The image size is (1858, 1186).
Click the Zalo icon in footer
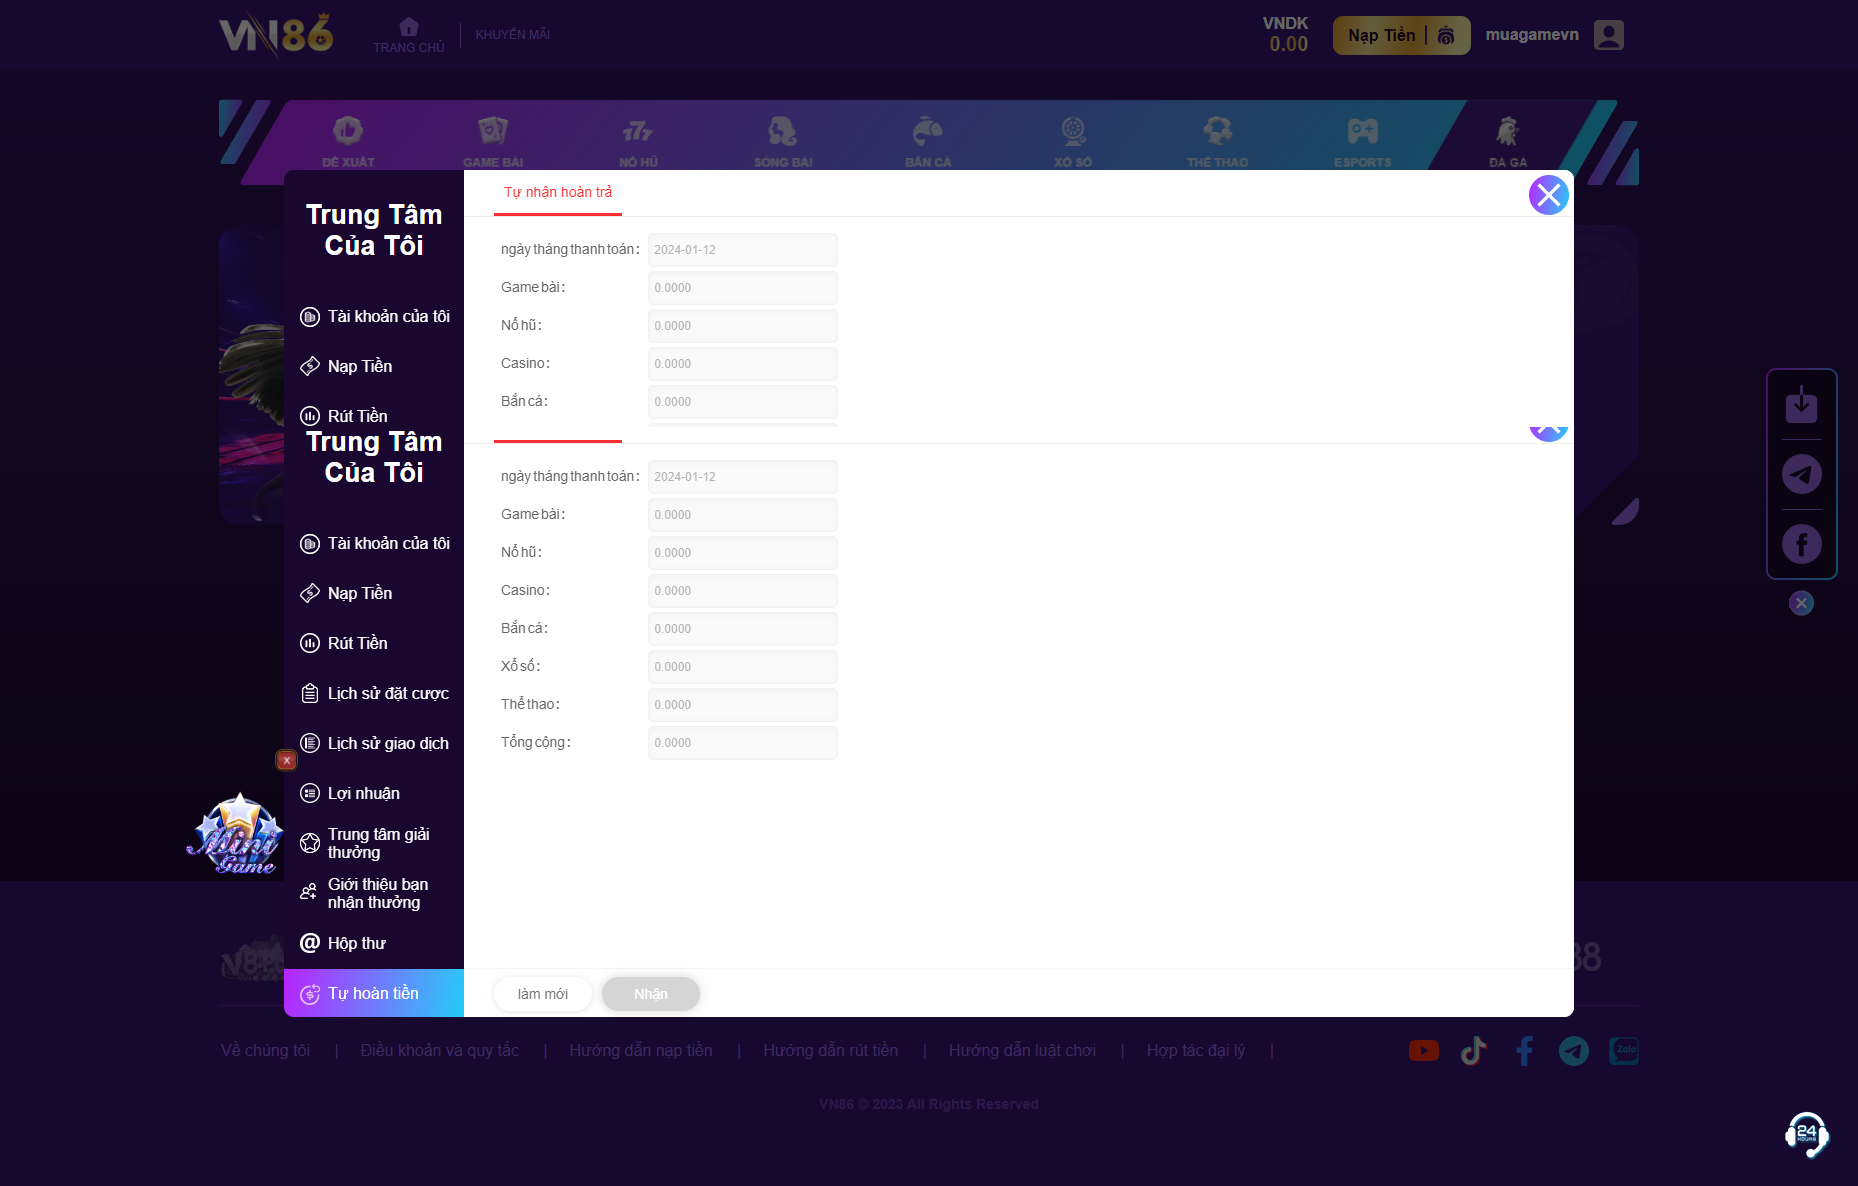(1623, 1050)
